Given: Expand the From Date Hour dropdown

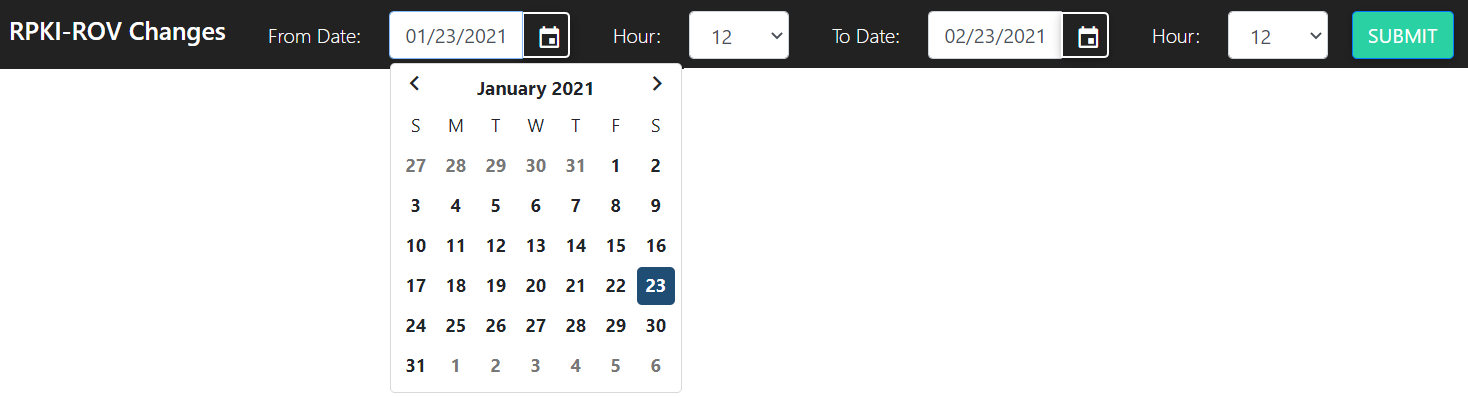Looking at the screenshot, I should coord(739,36).
